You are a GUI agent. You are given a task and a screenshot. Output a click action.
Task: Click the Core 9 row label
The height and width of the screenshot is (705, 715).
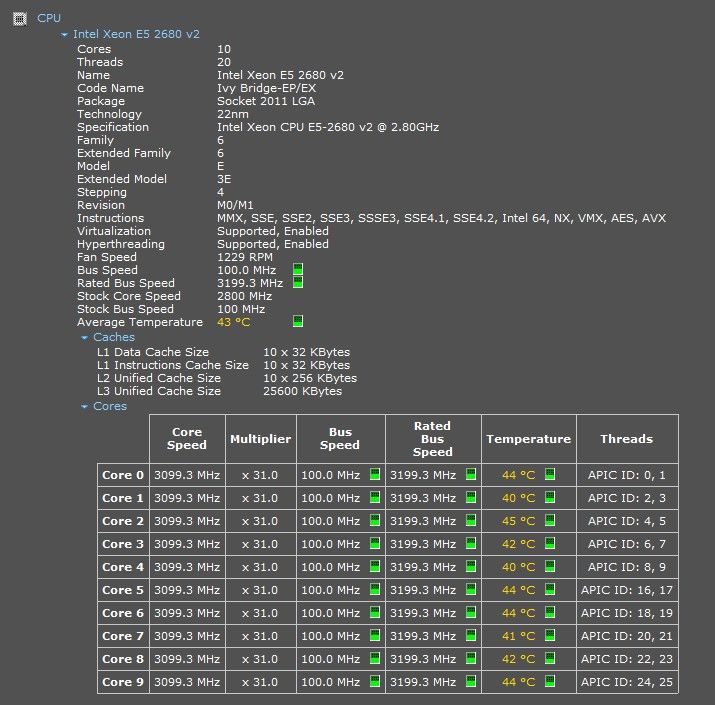[x=123, y=682]
